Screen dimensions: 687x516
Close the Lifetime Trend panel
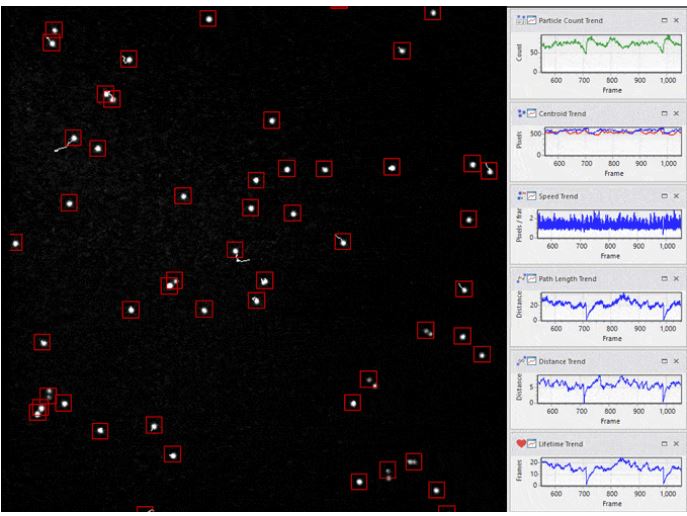(x=676, y=443)
